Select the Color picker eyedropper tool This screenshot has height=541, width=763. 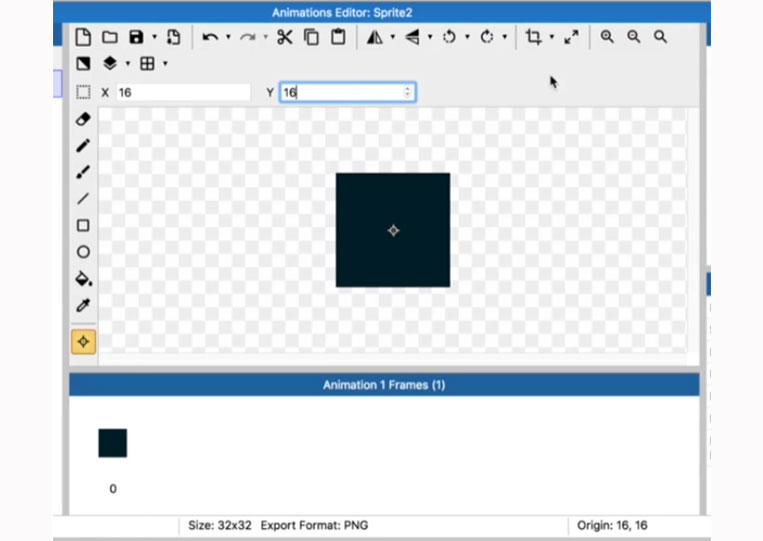(83, 305)
